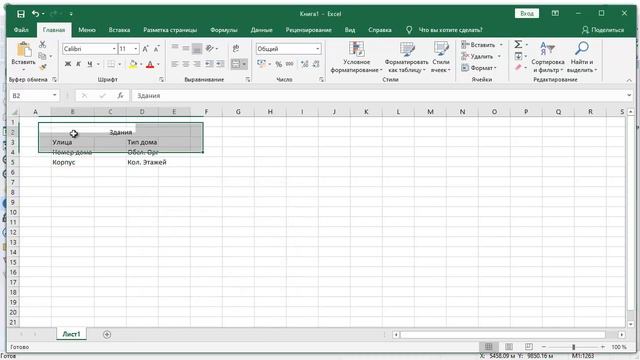Open Найти и выделить
Viewport: 640px width, 360px height.
click(582, 57)
